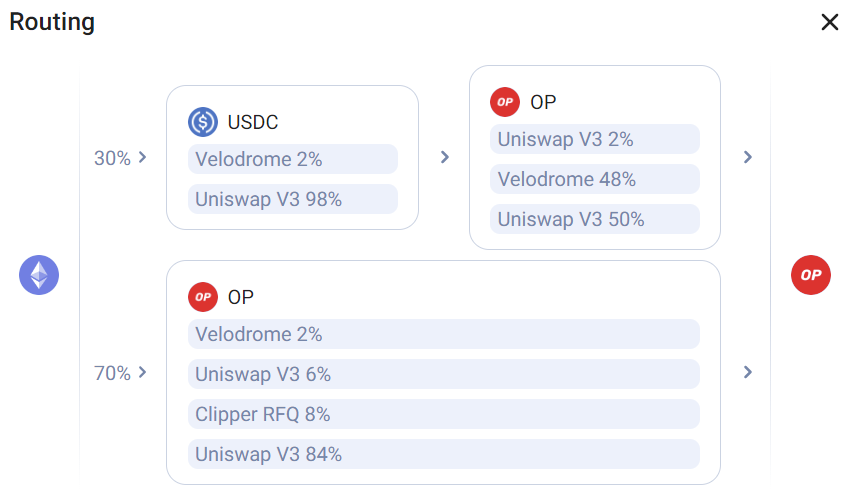Select Uniswap V3 50% pool

(594, 219)
